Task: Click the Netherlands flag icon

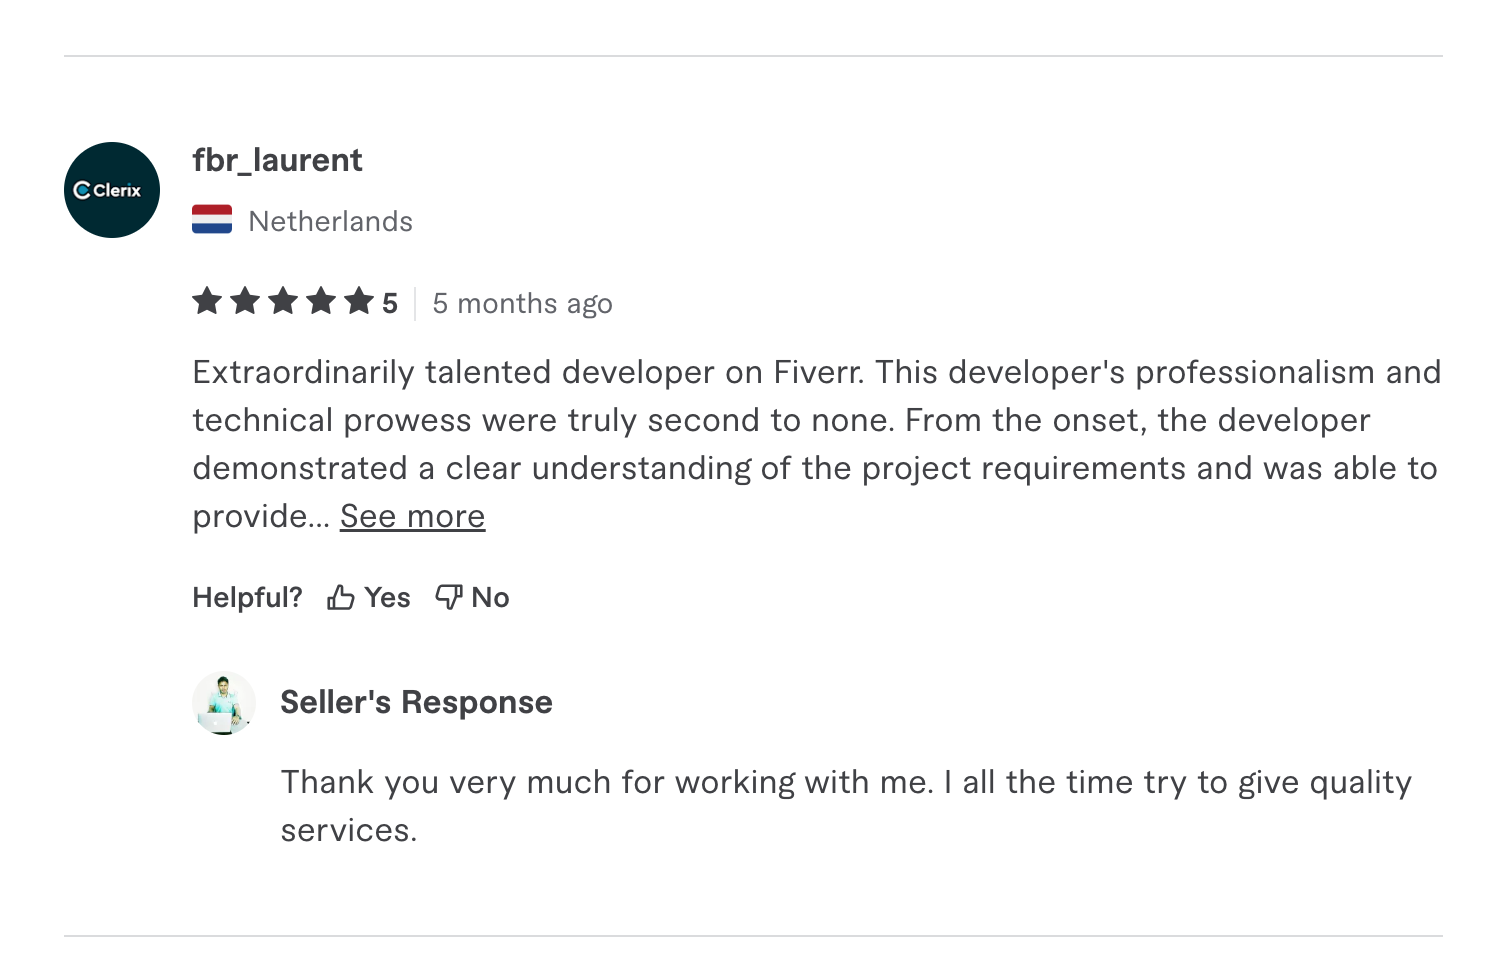Action: pyautogui.click(x=212, y=220)
